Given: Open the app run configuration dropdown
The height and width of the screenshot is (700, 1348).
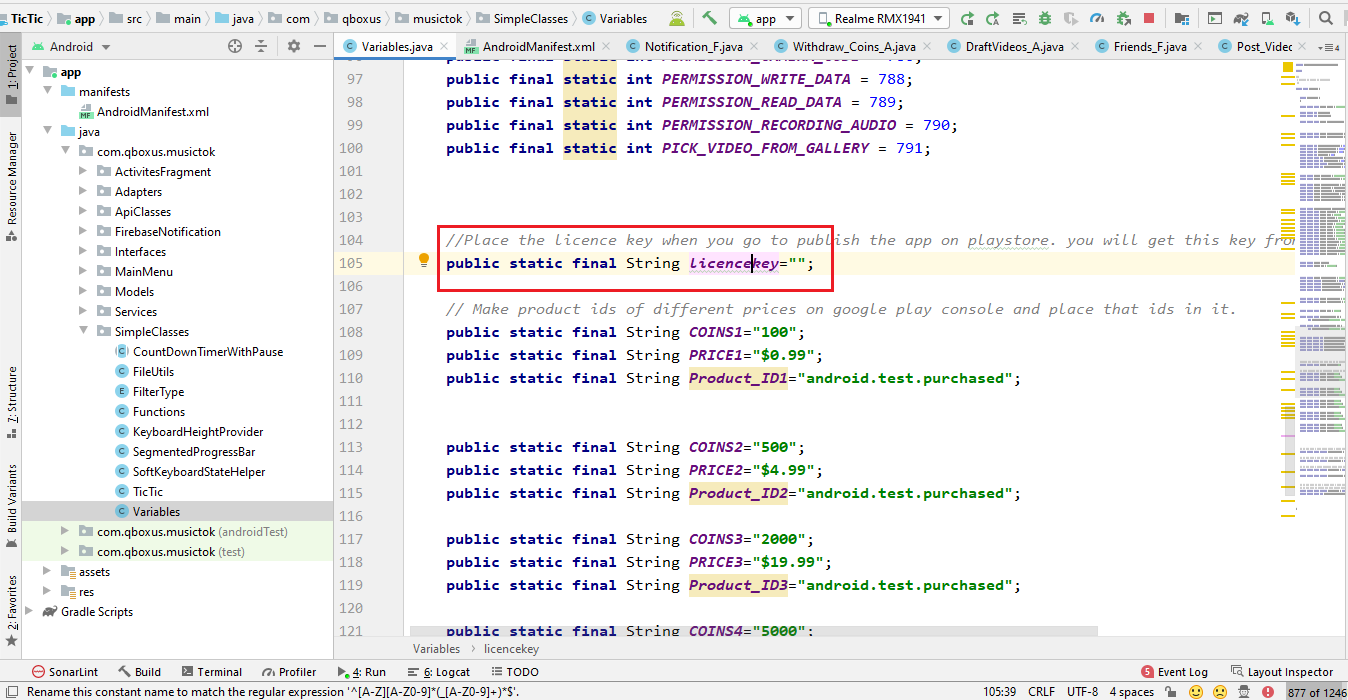Looking at the screenshot, I should pyautogui.click(x=765, y=18).
